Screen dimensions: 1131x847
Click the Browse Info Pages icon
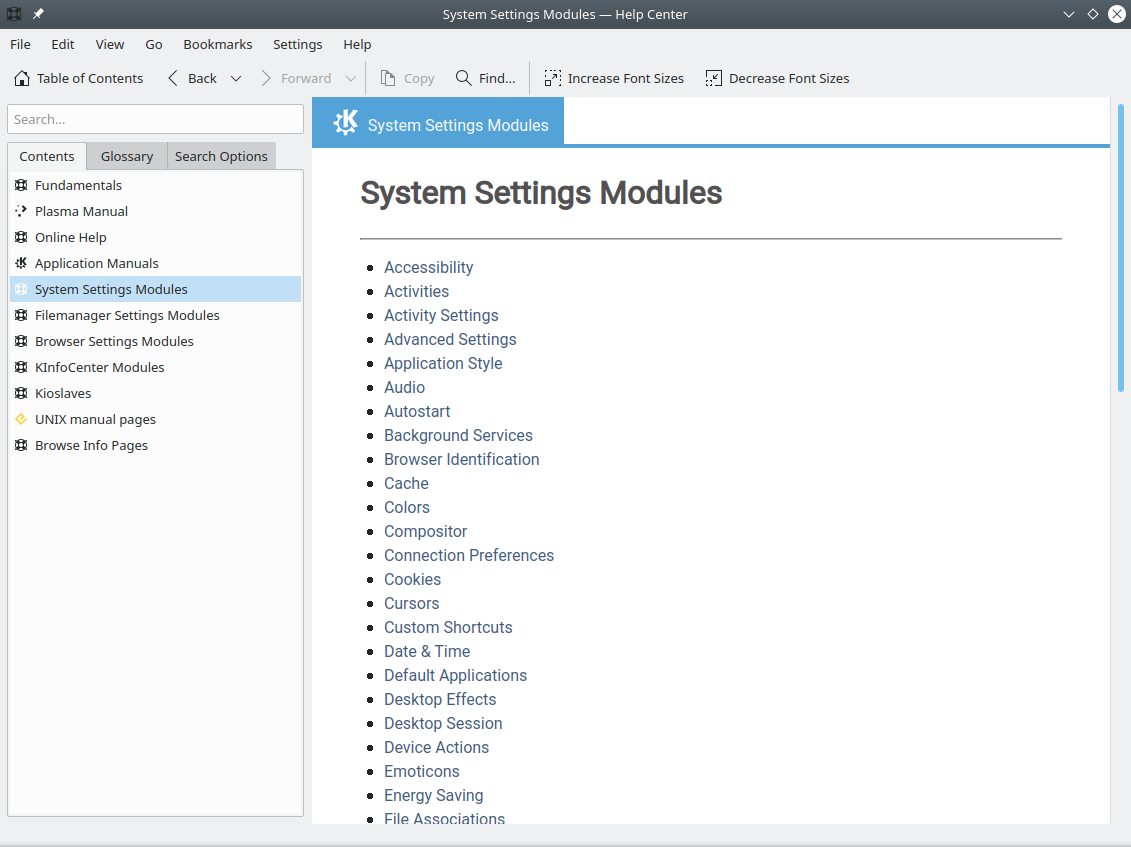point(21,445)
